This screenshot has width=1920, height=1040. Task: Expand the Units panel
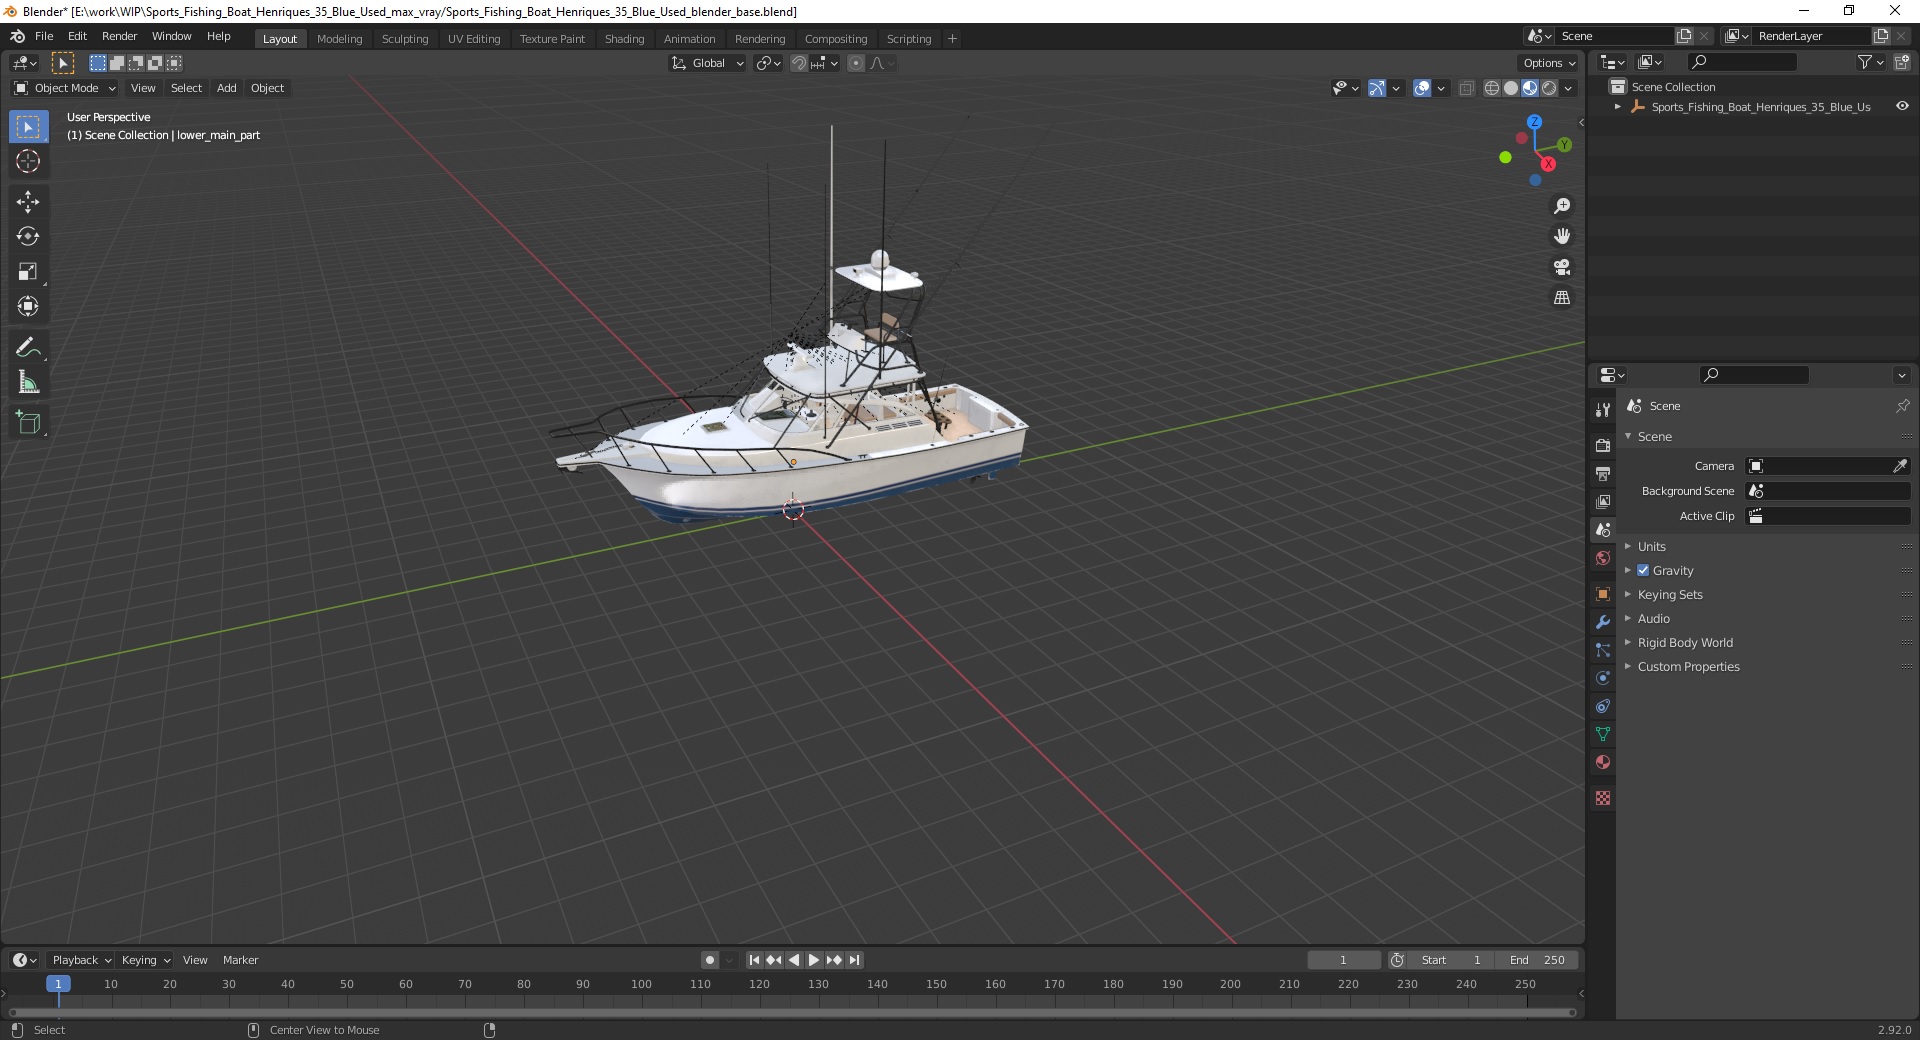click(x=1651, y=546)
